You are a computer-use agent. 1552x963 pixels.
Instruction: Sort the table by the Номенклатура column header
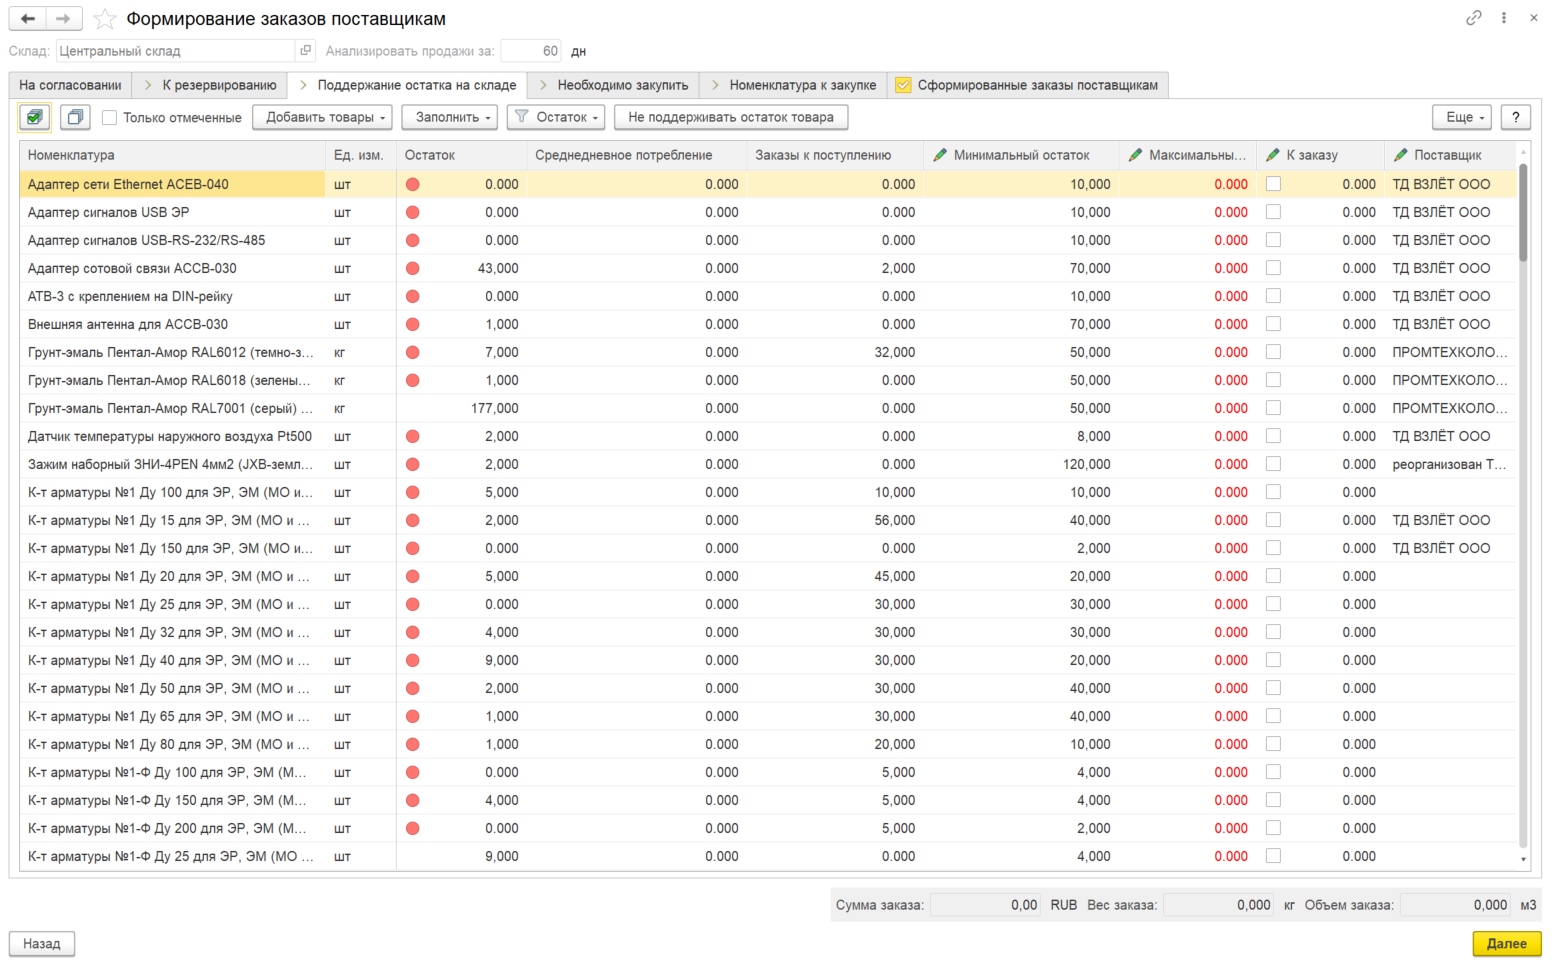coord(172,155)
